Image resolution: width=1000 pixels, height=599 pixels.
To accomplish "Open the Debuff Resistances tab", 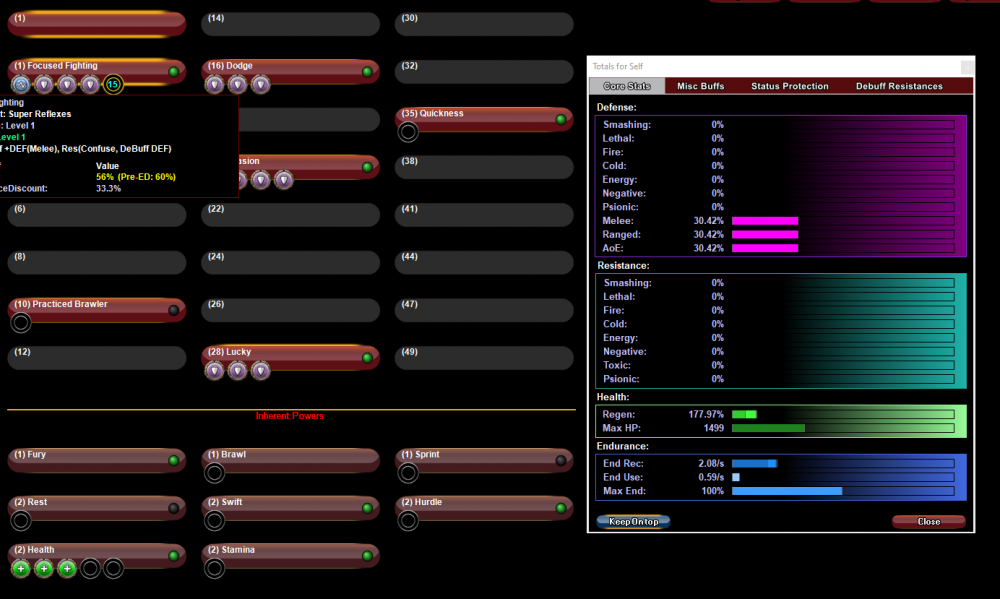I will (x=899, y=86).
